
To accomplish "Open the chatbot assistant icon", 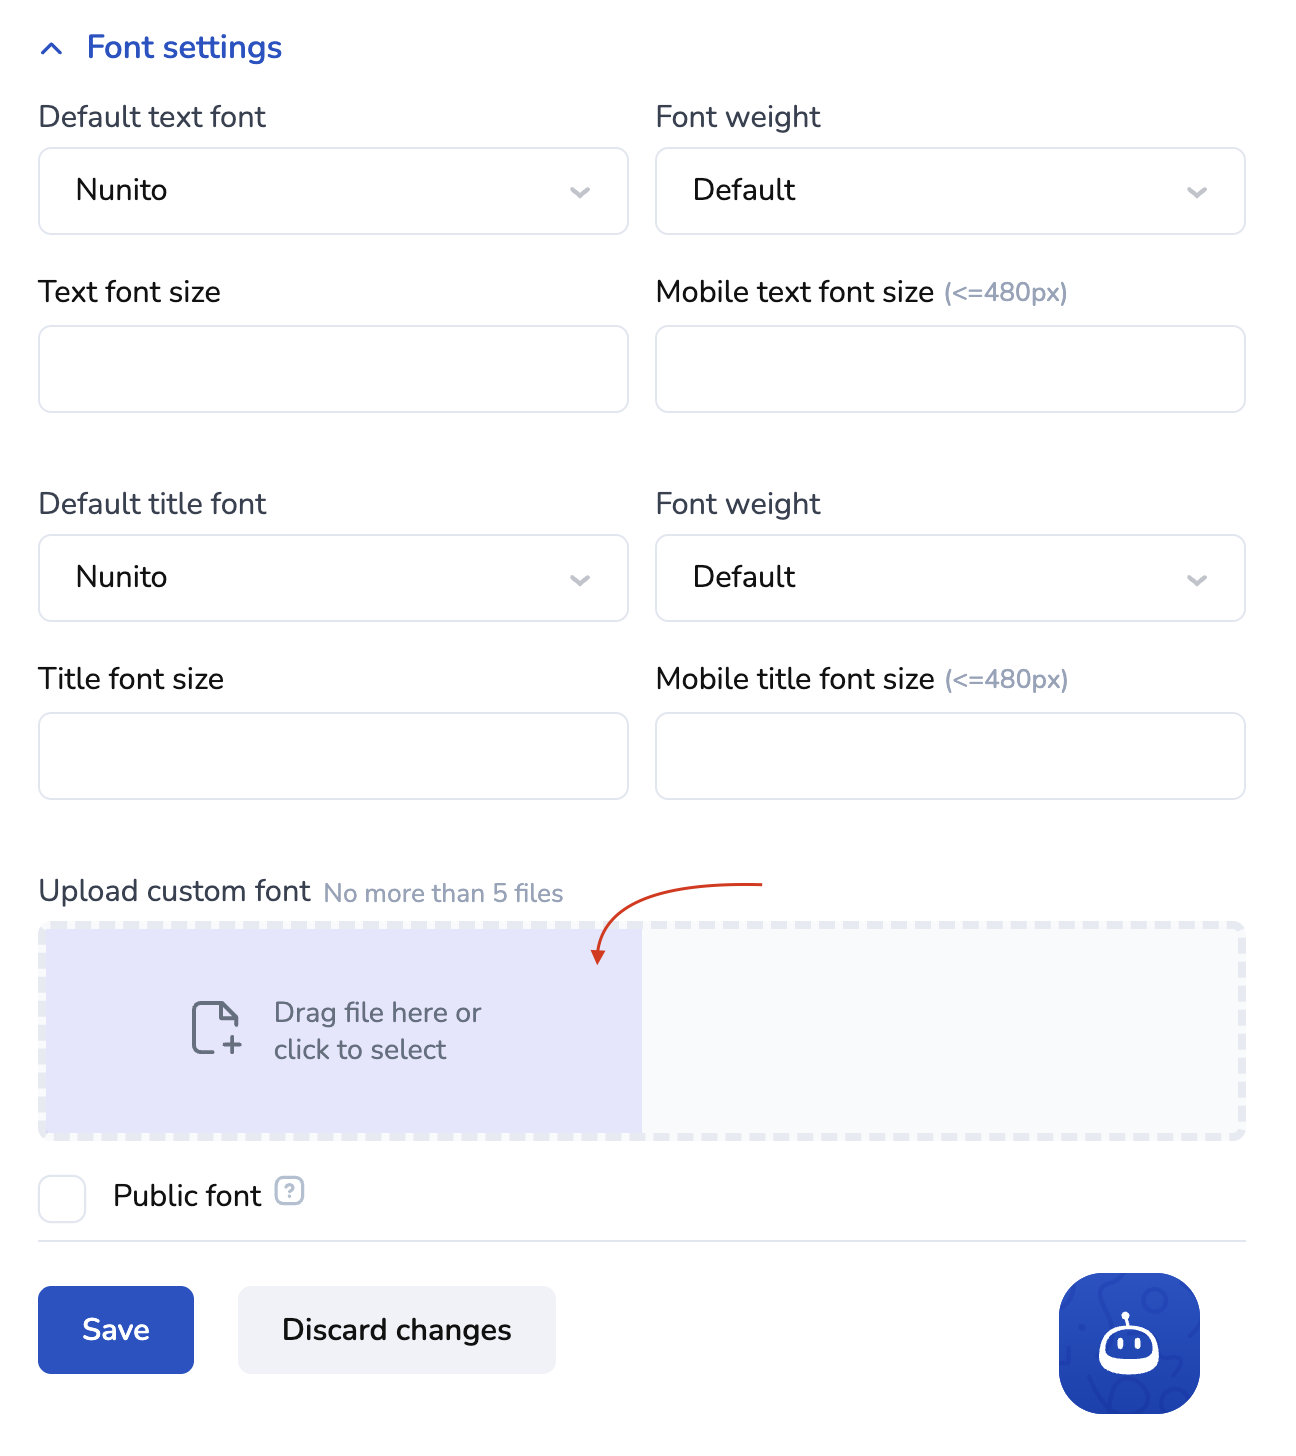I will click(x=1129, y=1343).
